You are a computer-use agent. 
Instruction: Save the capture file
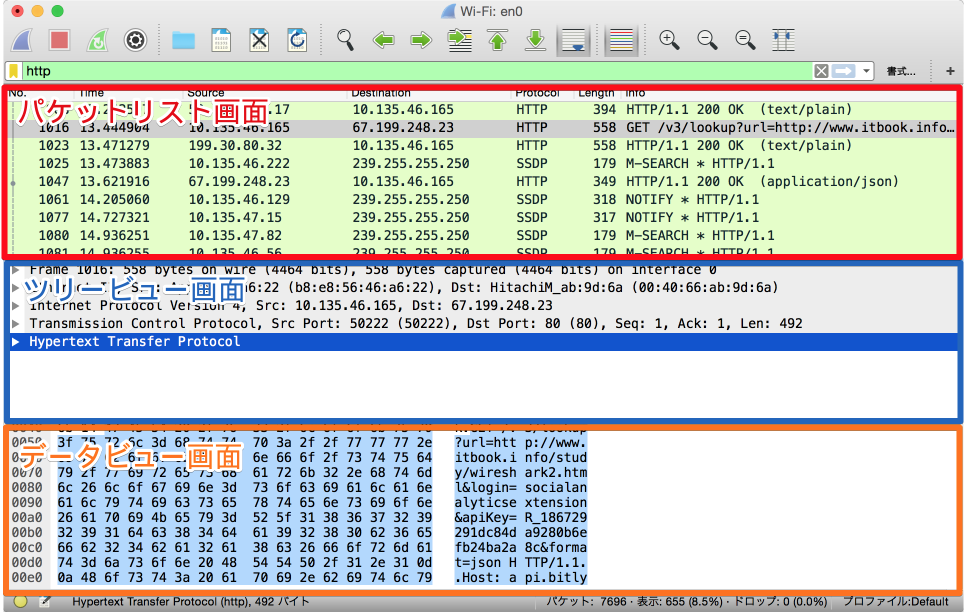[x=221, y=41]
